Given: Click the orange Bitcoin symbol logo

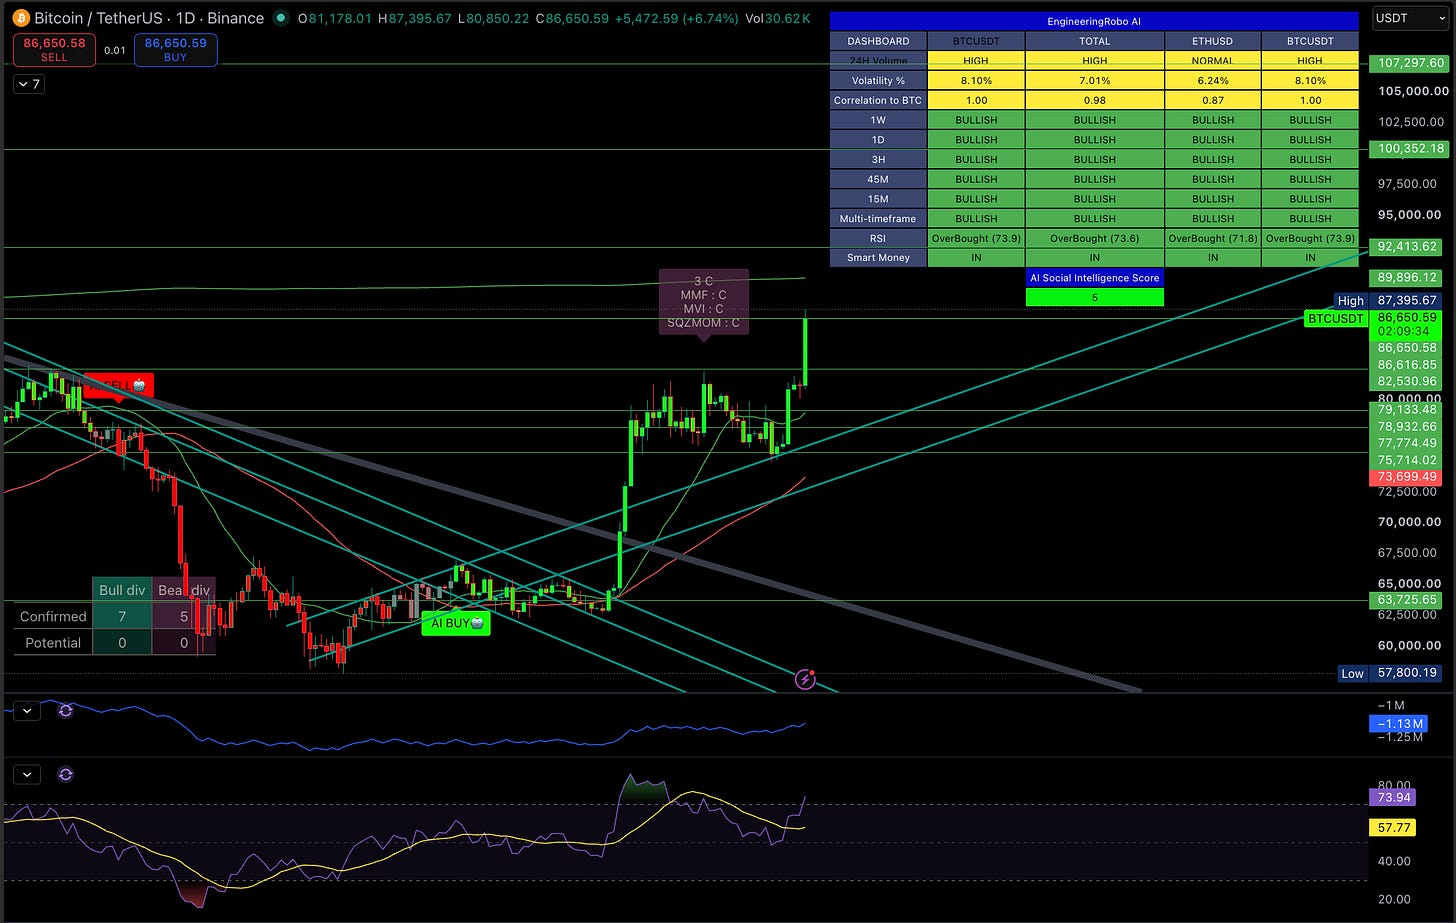Looking at the screenshot, I should pyautogui.click(x=19, y=18).
